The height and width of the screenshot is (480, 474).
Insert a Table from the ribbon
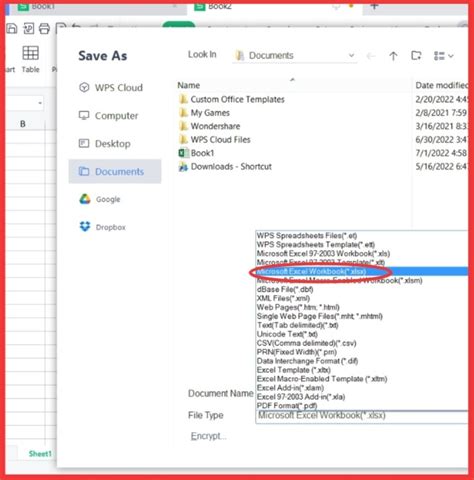click(x=30, y=60)
